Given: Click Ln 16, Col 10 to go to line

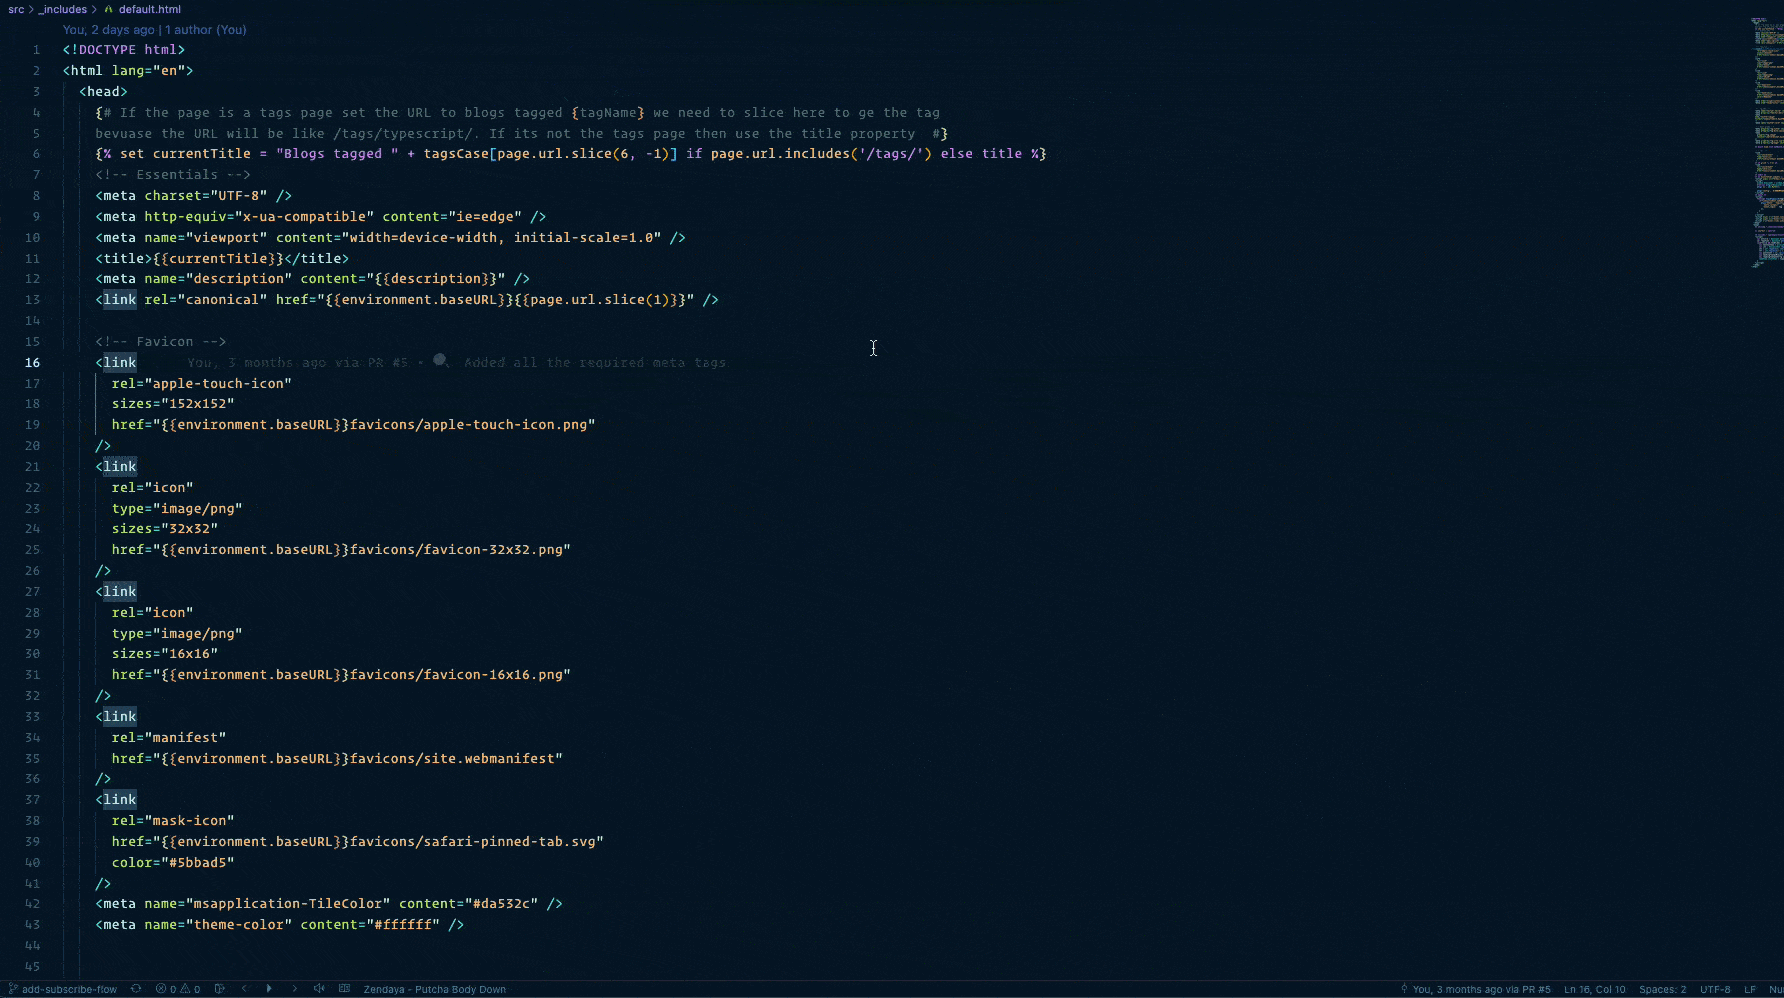Looking at the screenshot, I should (x=1594, y=989).
